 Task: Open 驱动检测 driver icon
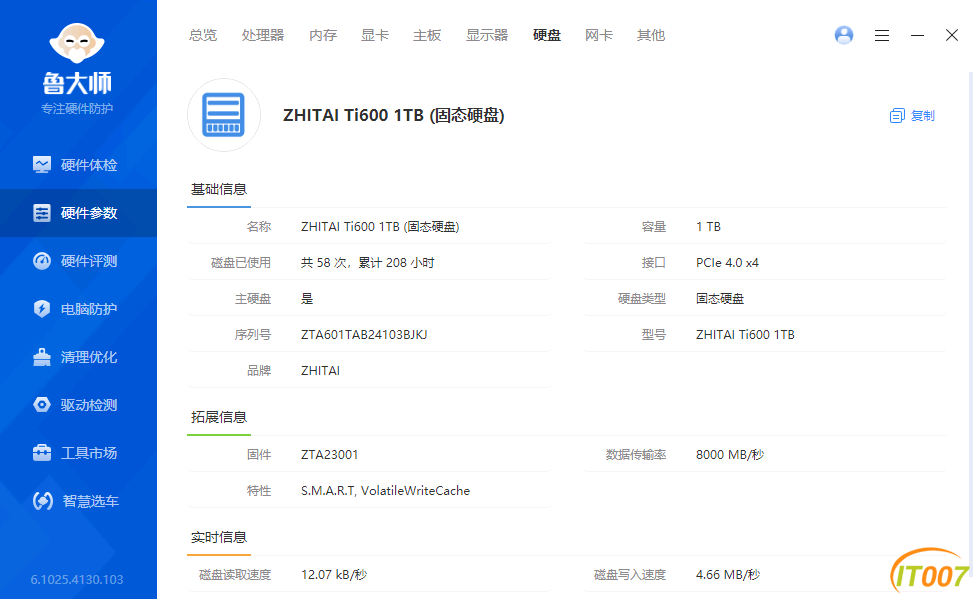pyautogui.click(x=42, y=404)
